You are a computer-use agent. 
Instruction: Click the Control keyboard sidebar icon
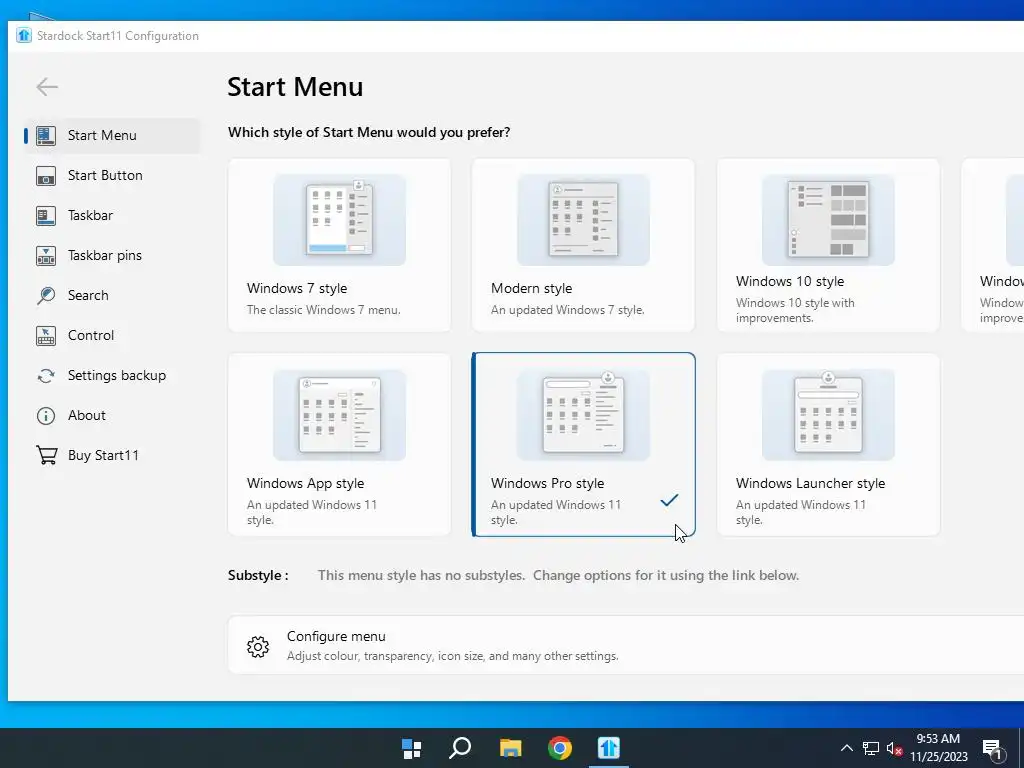point(46,336)
